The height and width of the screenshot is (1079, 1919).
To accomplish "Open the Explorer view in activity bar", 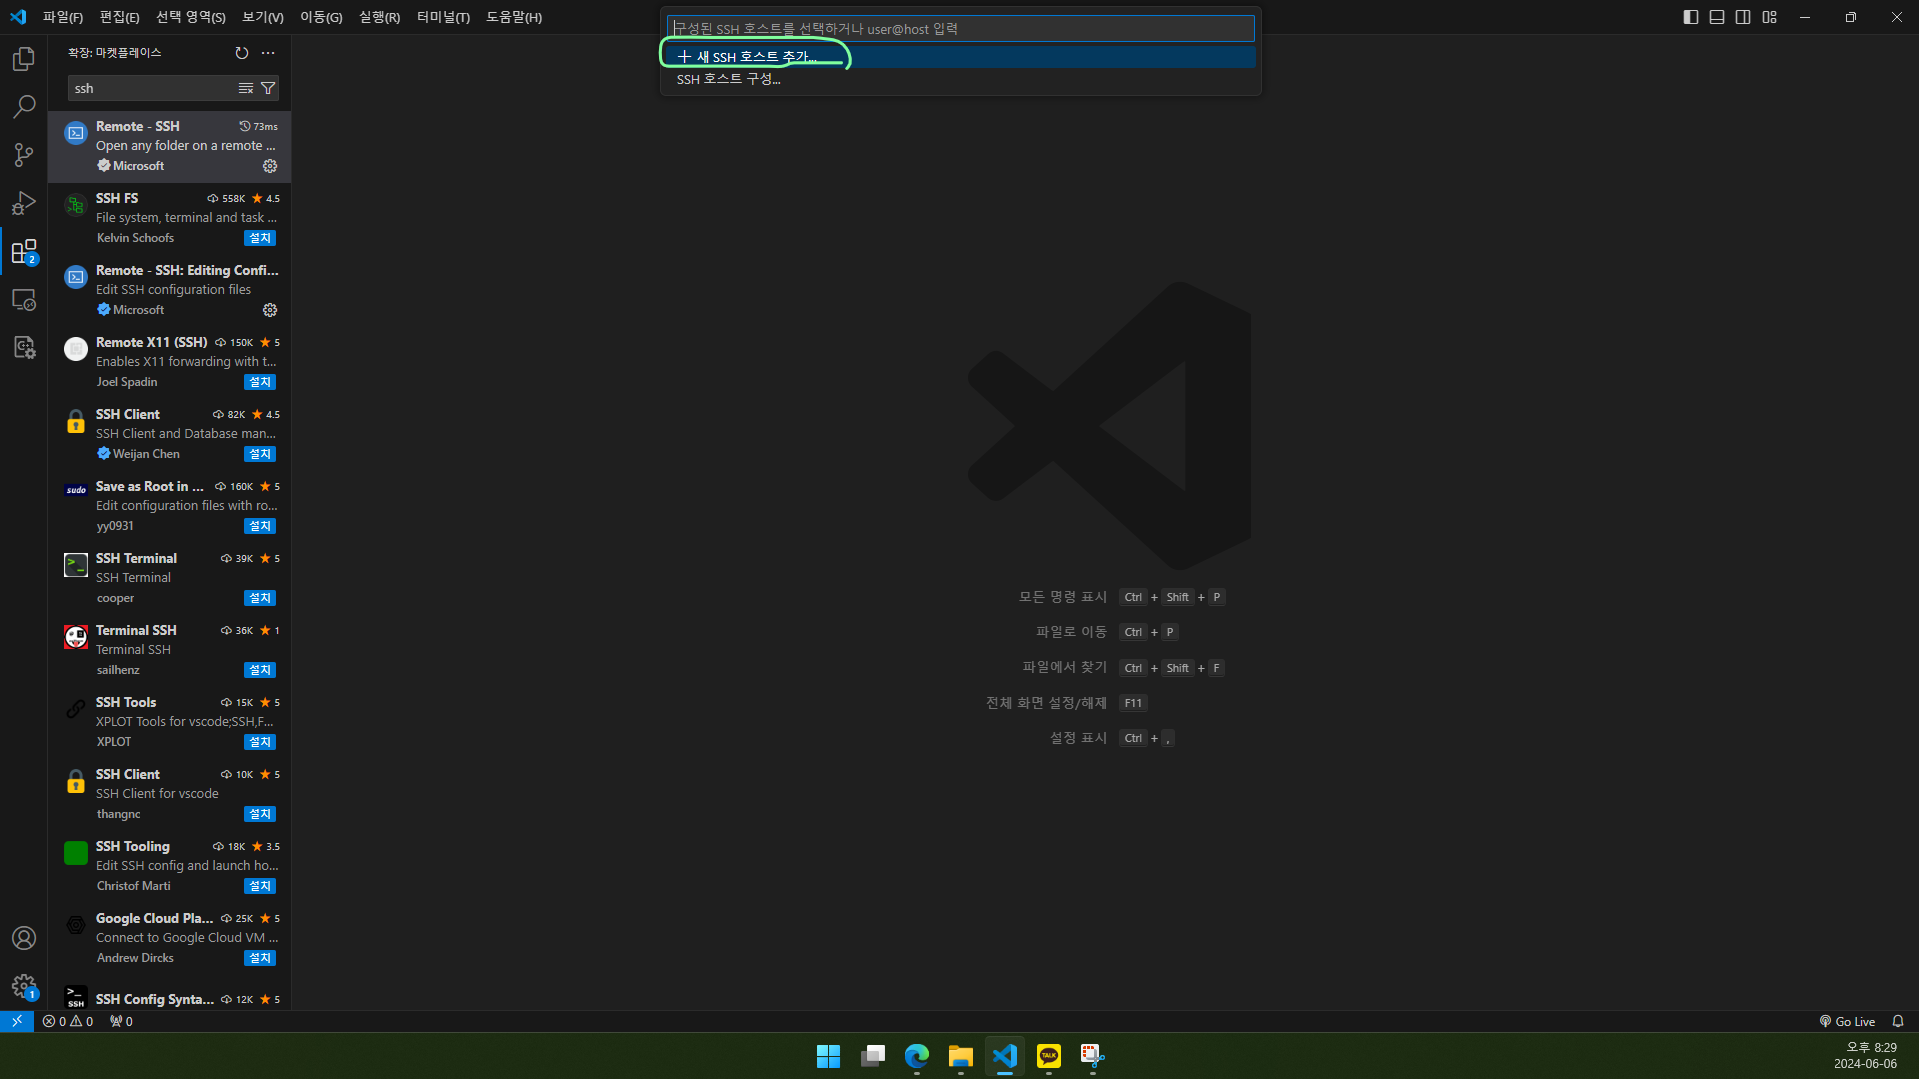I will [24, 59].
